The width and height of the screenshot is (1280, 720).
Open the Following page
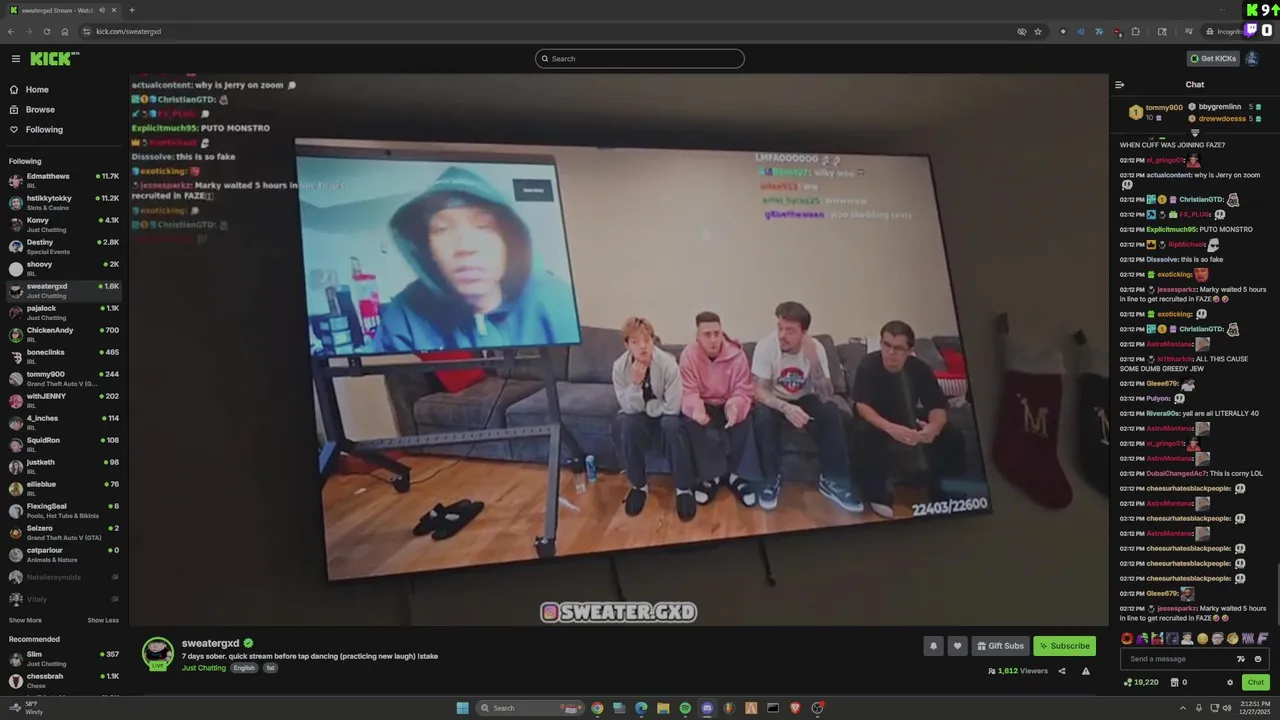point(64,130)
